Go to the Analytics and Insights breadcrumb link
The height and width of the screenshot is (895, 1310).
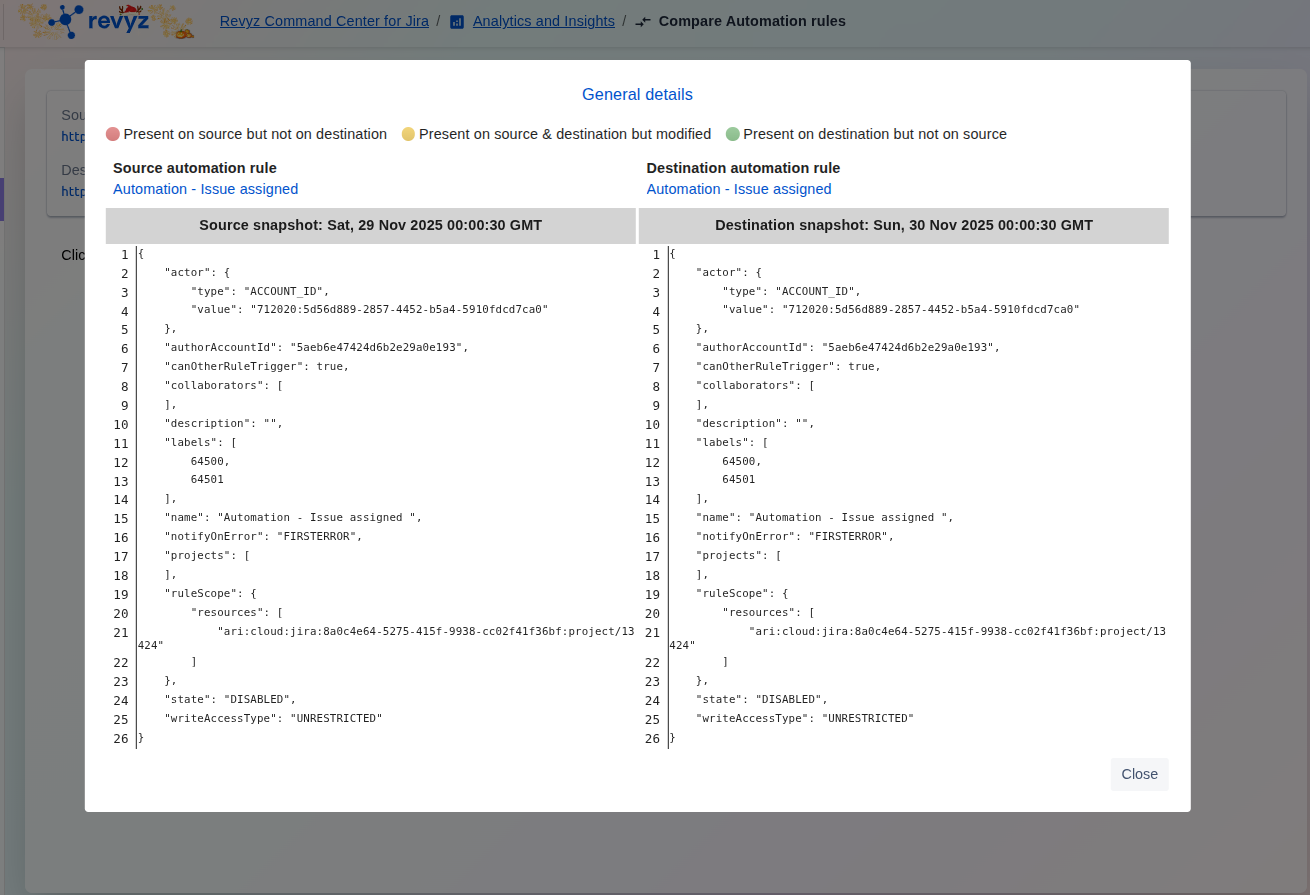(543, 21)
